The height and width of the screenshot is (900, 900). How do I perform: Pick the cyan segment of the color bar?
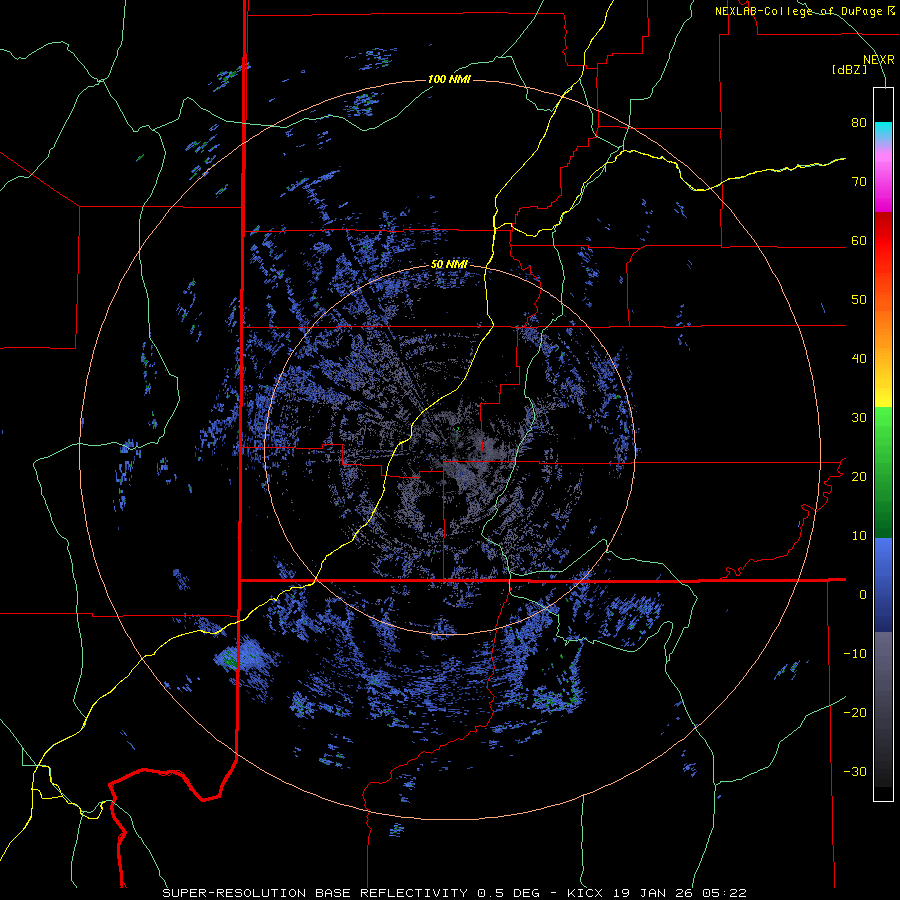(883, 131)
